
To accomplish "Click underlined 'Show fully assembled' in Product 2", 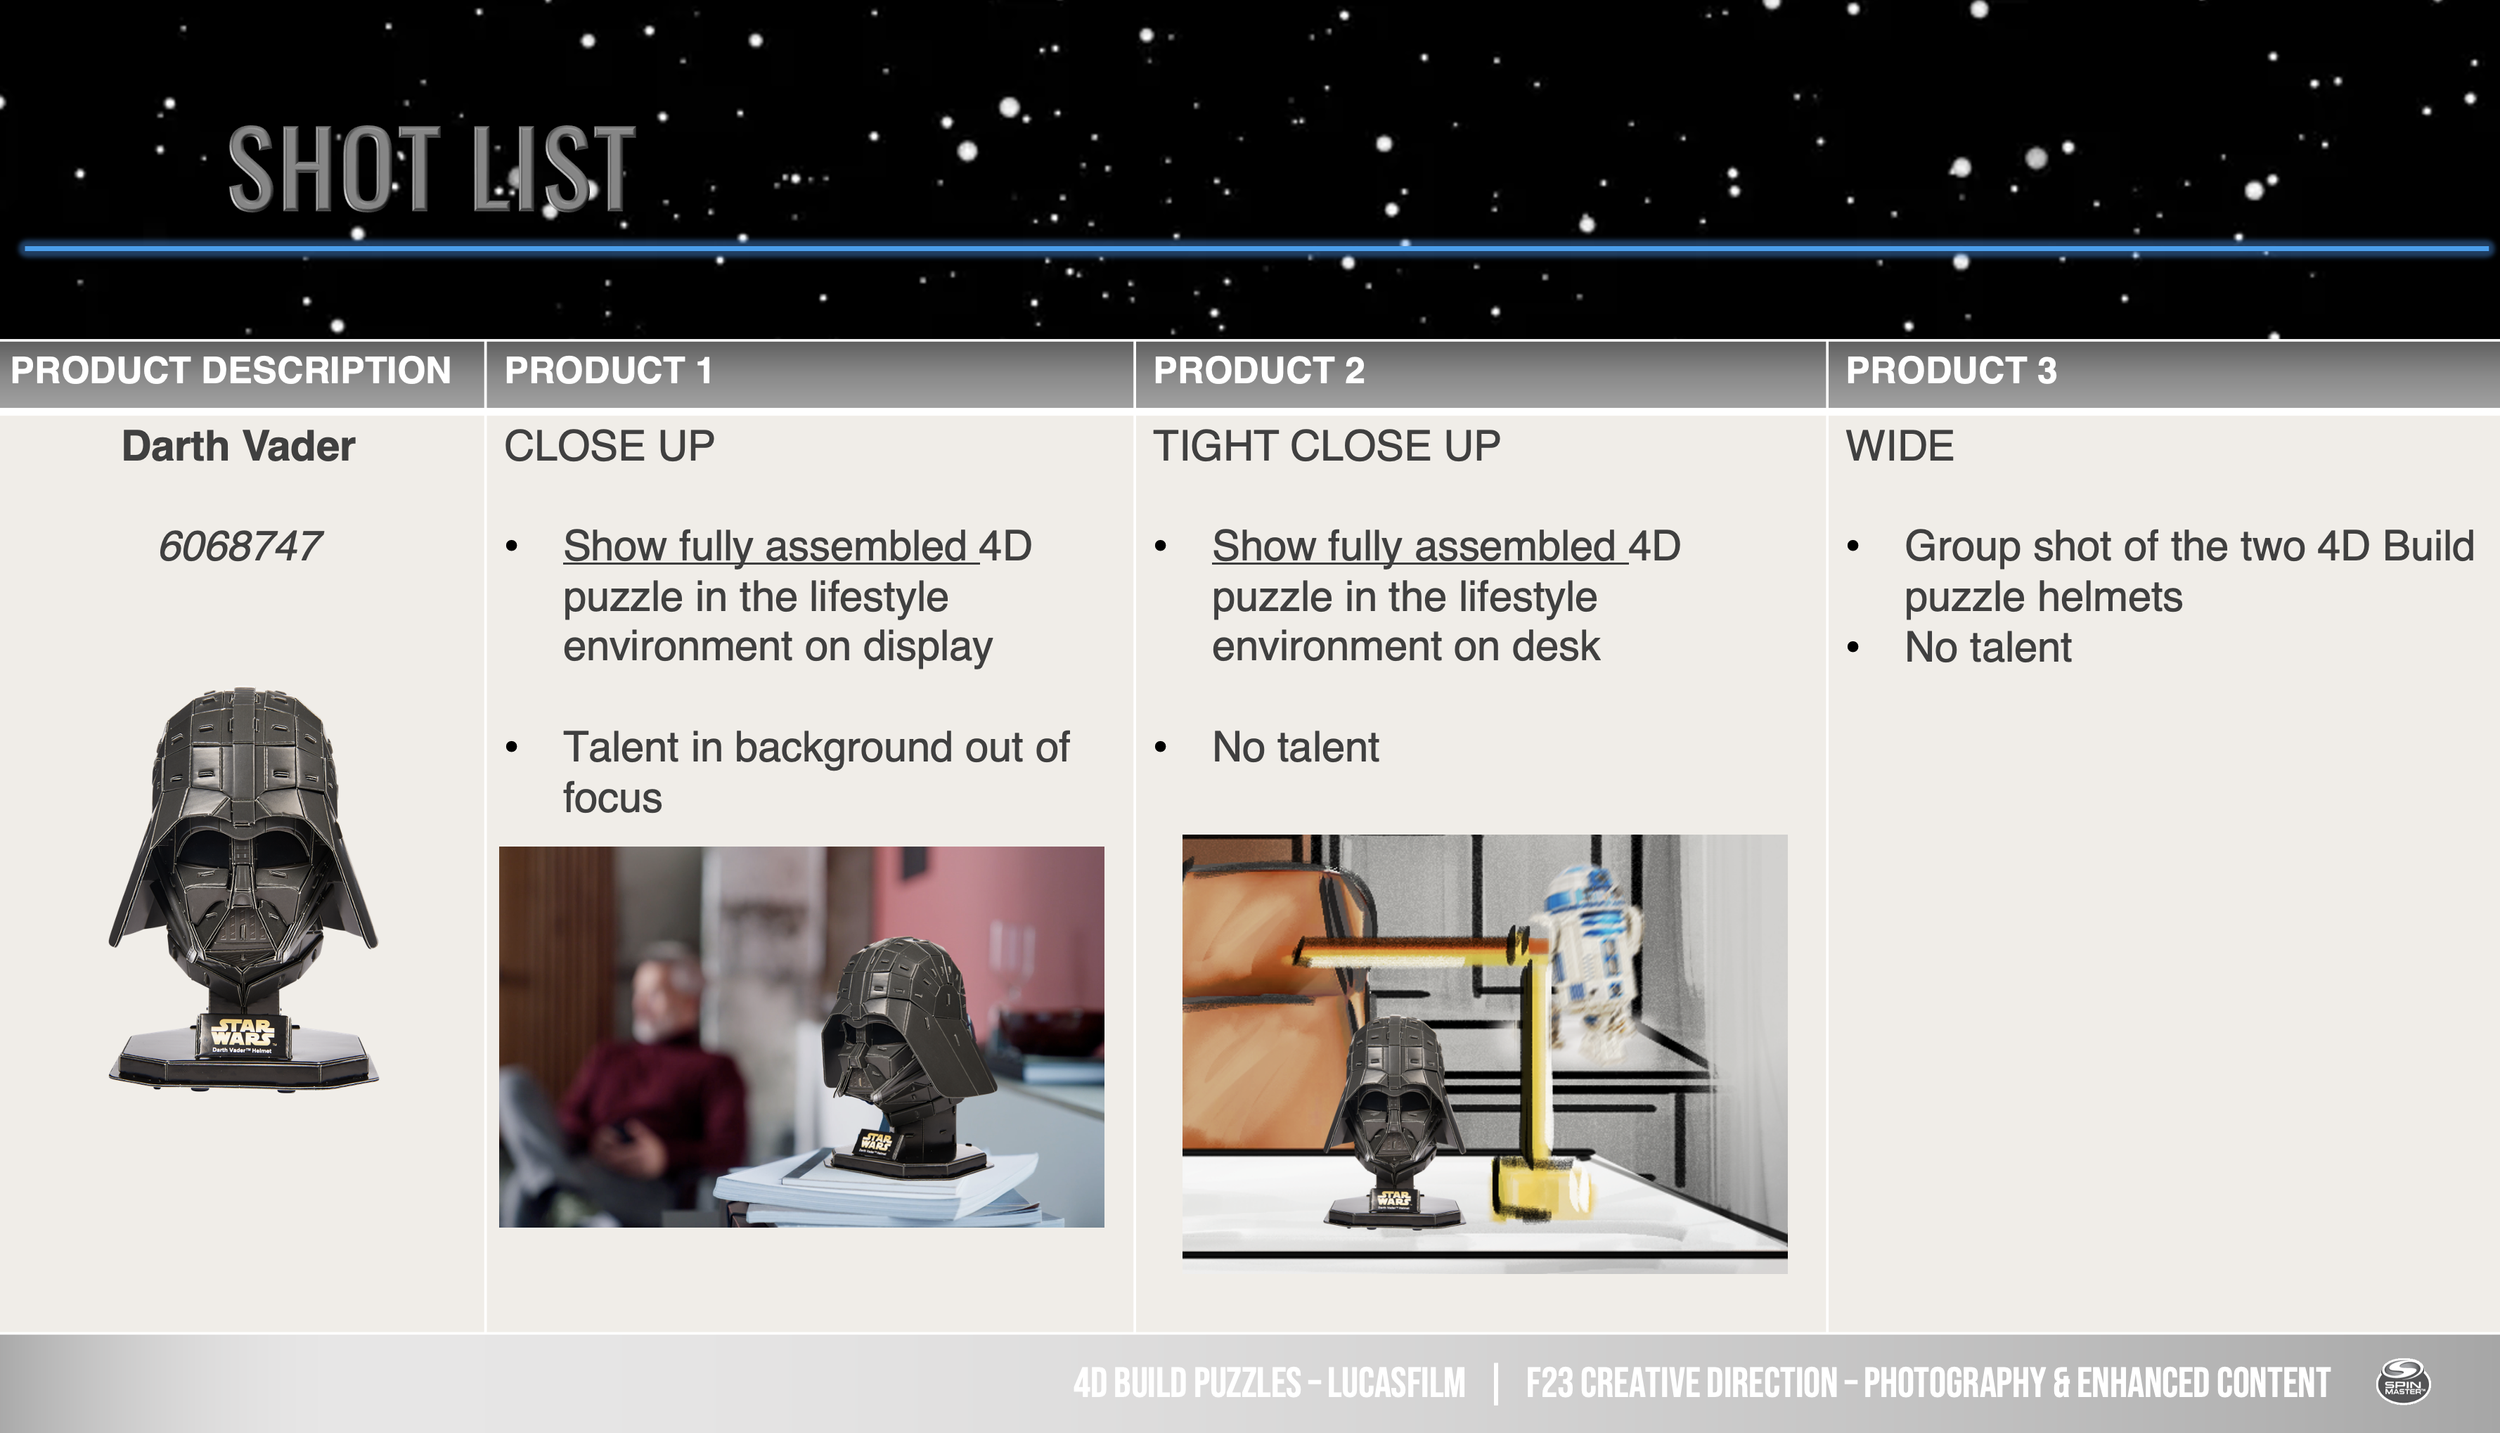I will 1414,547.
